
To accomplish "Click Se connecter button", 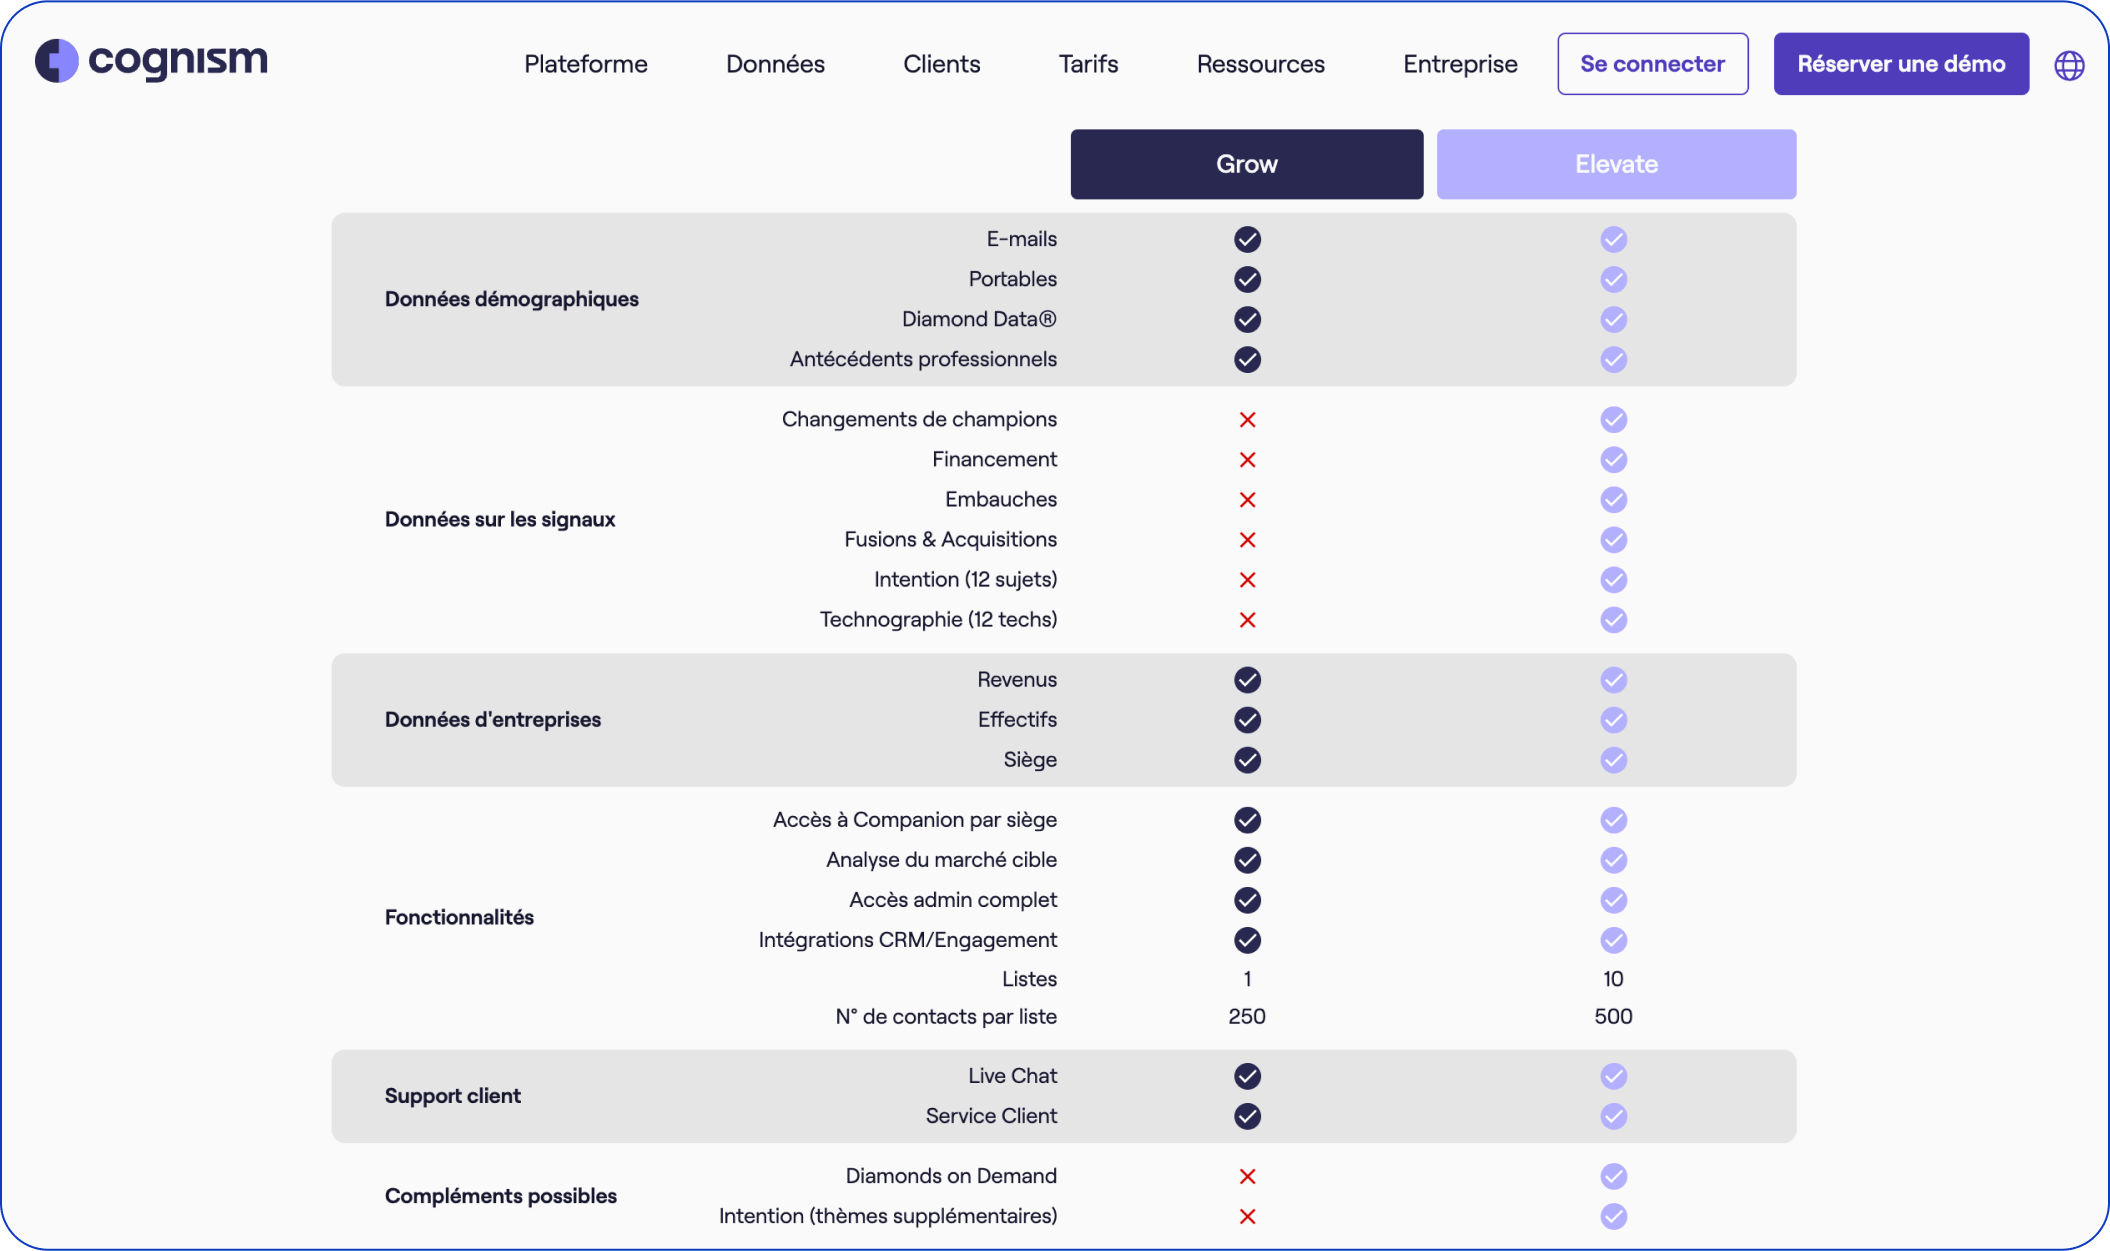I will (x=1652, y=64).
